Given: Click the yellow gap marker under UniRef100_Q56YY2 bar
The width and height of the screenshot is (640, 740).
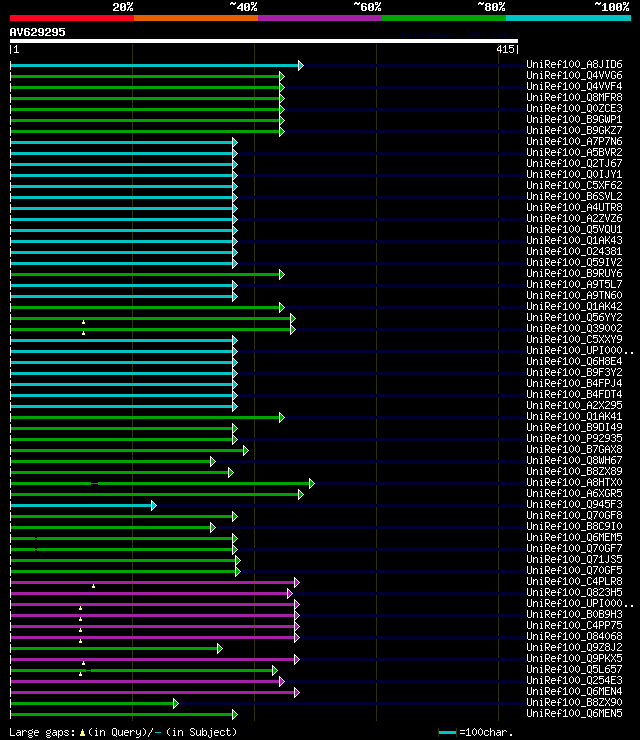Looking at the screenshot, I should click(84, 322).
